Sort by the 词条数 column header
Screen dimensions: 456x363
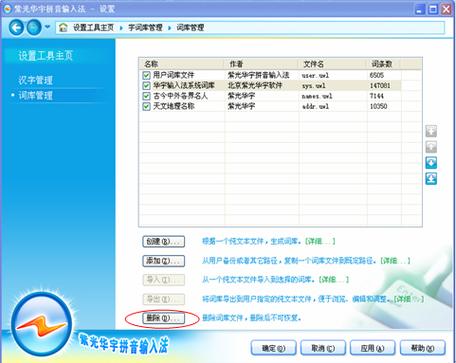[x=383, y=64]
